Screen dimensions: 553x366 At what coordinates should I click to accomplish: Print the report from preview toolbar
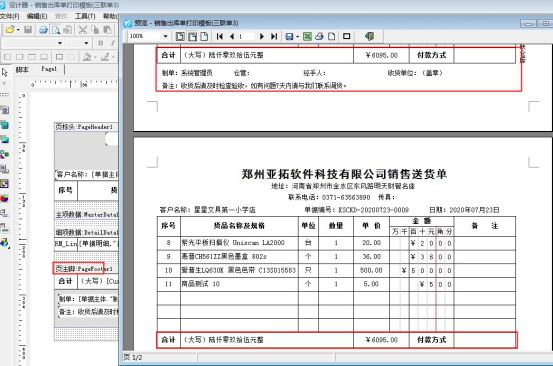point(319,36)
